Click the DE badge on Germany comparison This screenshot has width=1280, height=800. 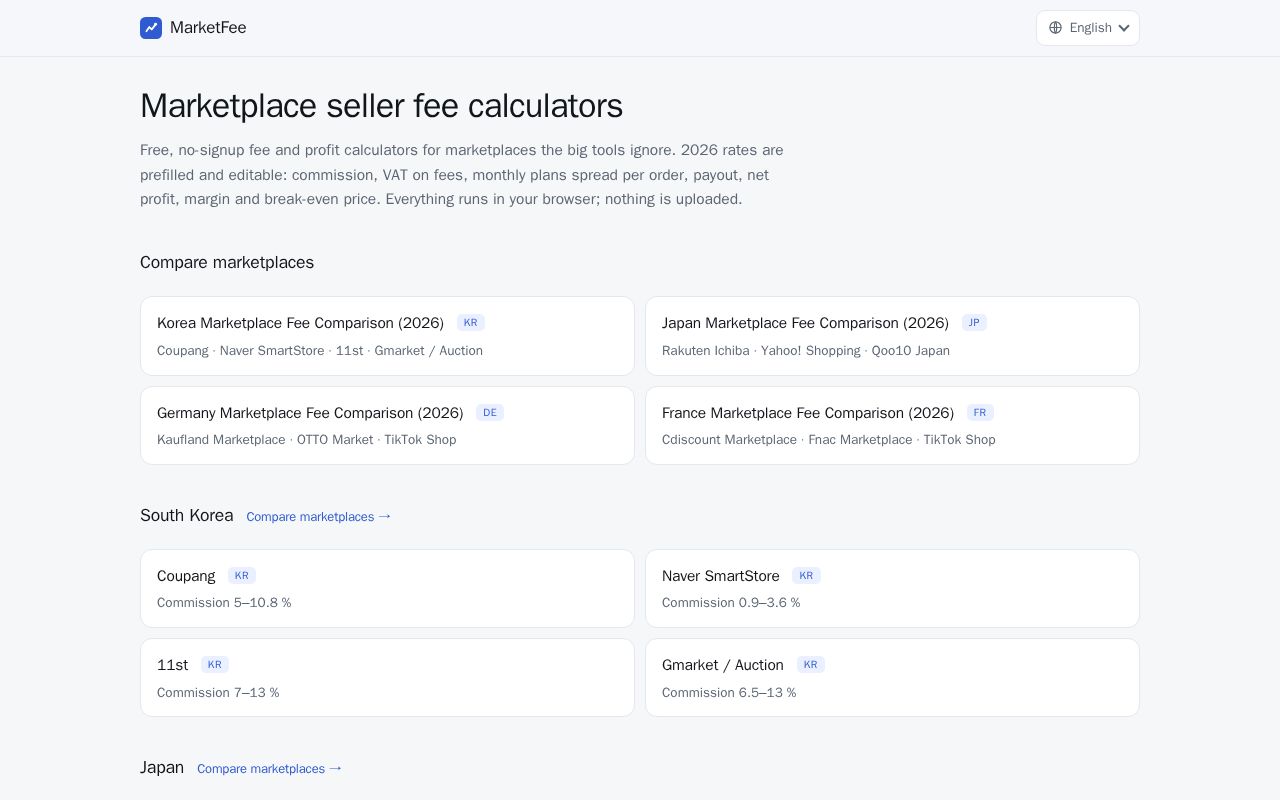tap(490, 413)
